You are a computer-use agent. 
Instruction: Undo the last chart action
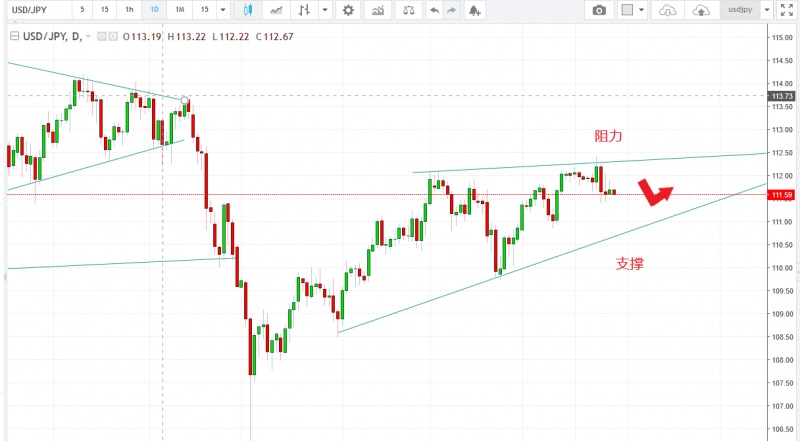[x=433, y=10]
